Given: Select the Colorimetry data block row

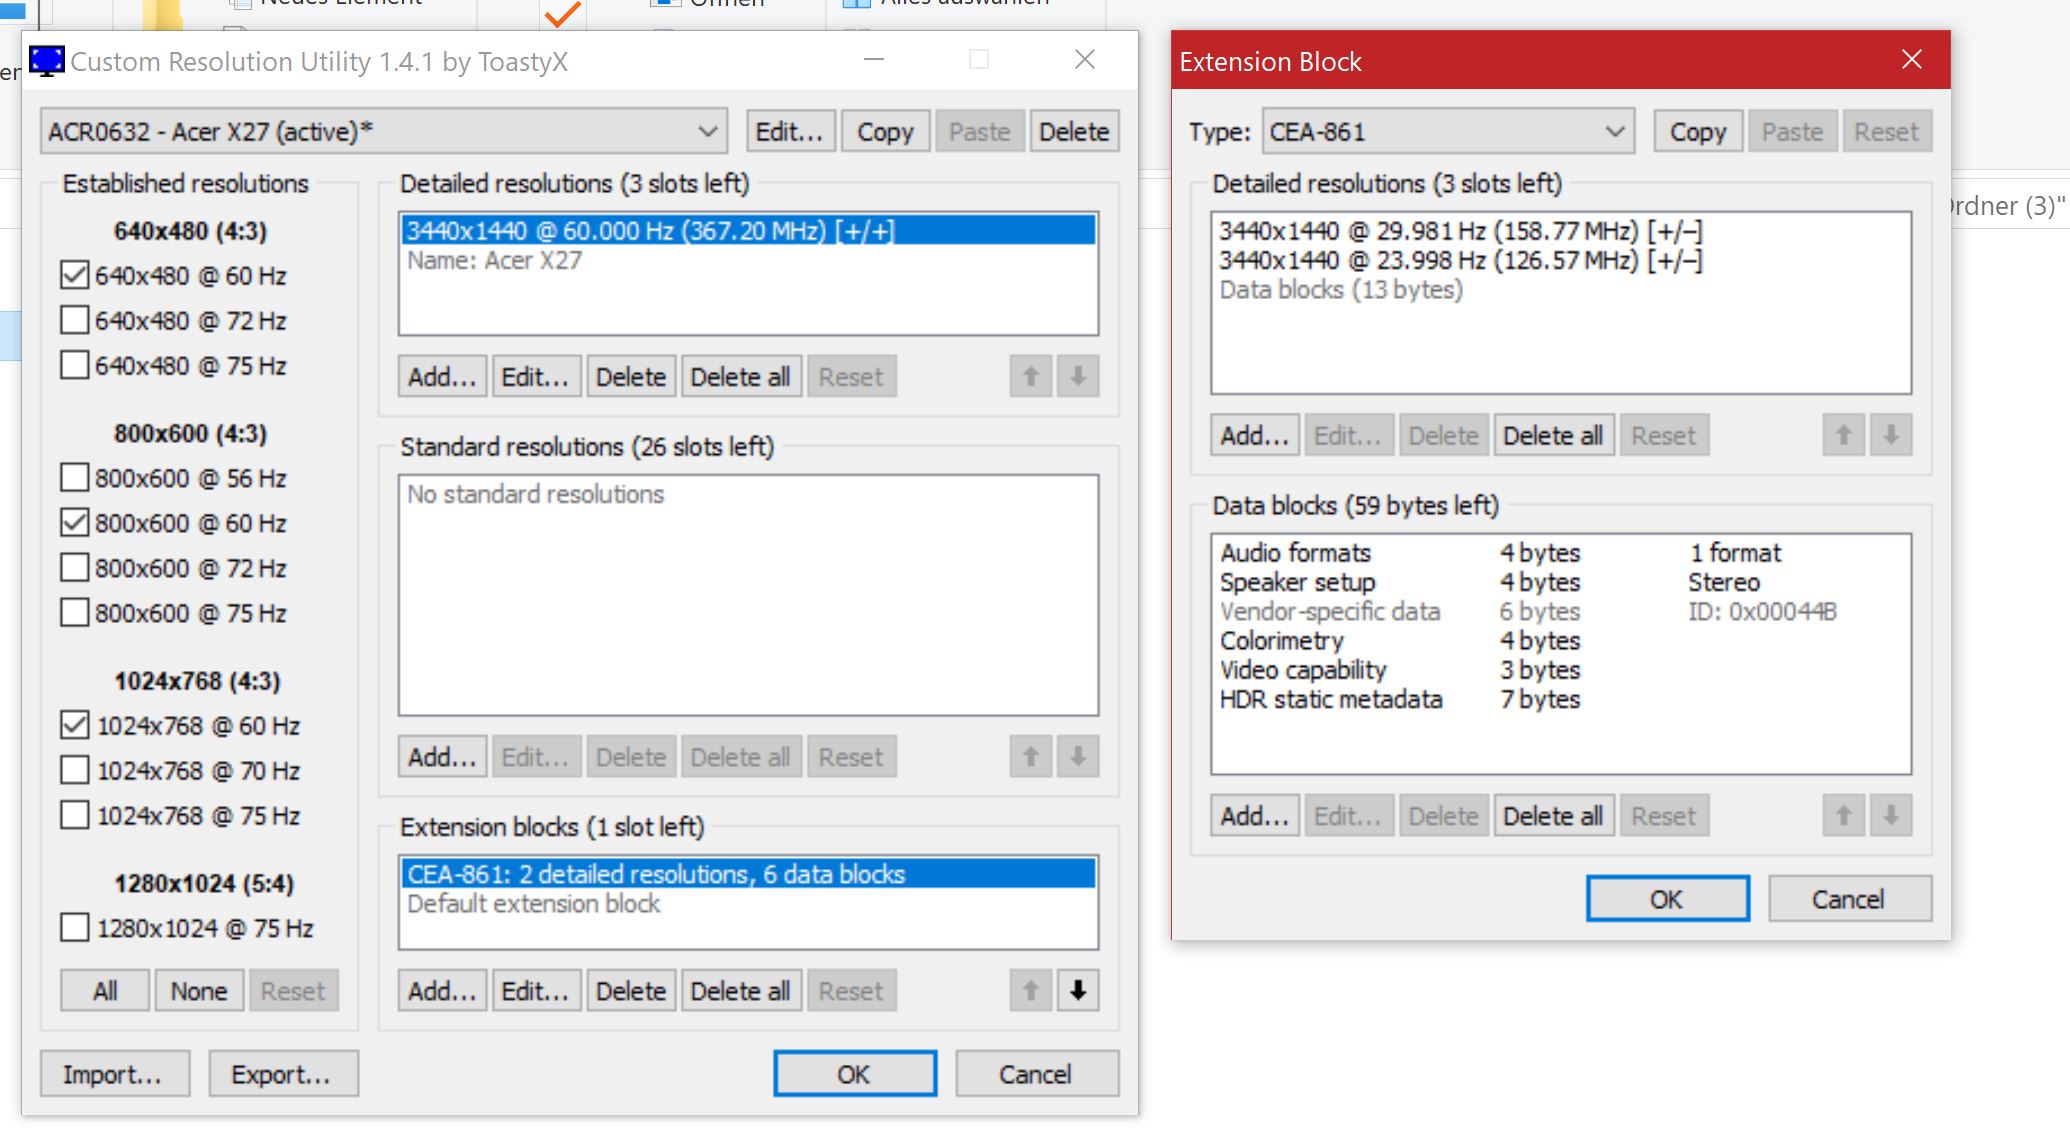Looking at the screenshot, I should (x=1282, y=640).
